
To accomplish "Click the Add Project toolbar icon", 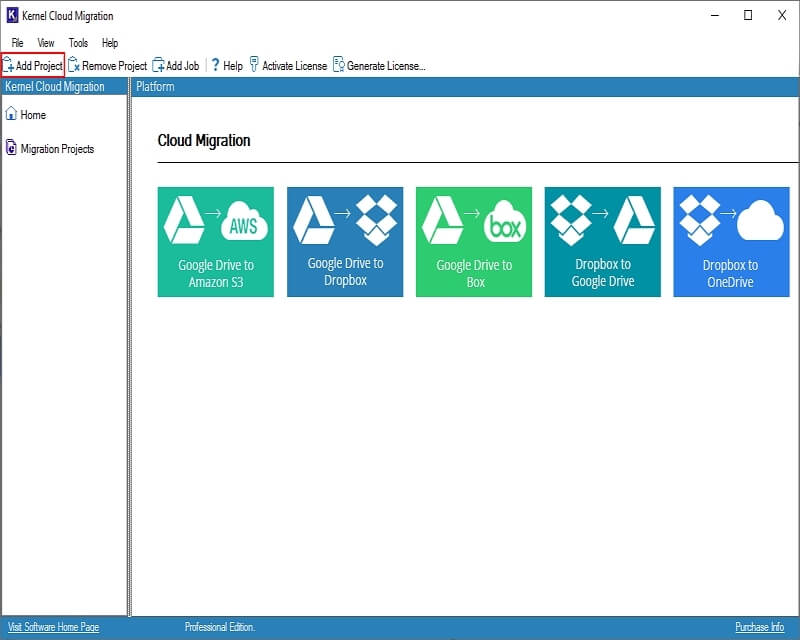I will pos(8,65).
